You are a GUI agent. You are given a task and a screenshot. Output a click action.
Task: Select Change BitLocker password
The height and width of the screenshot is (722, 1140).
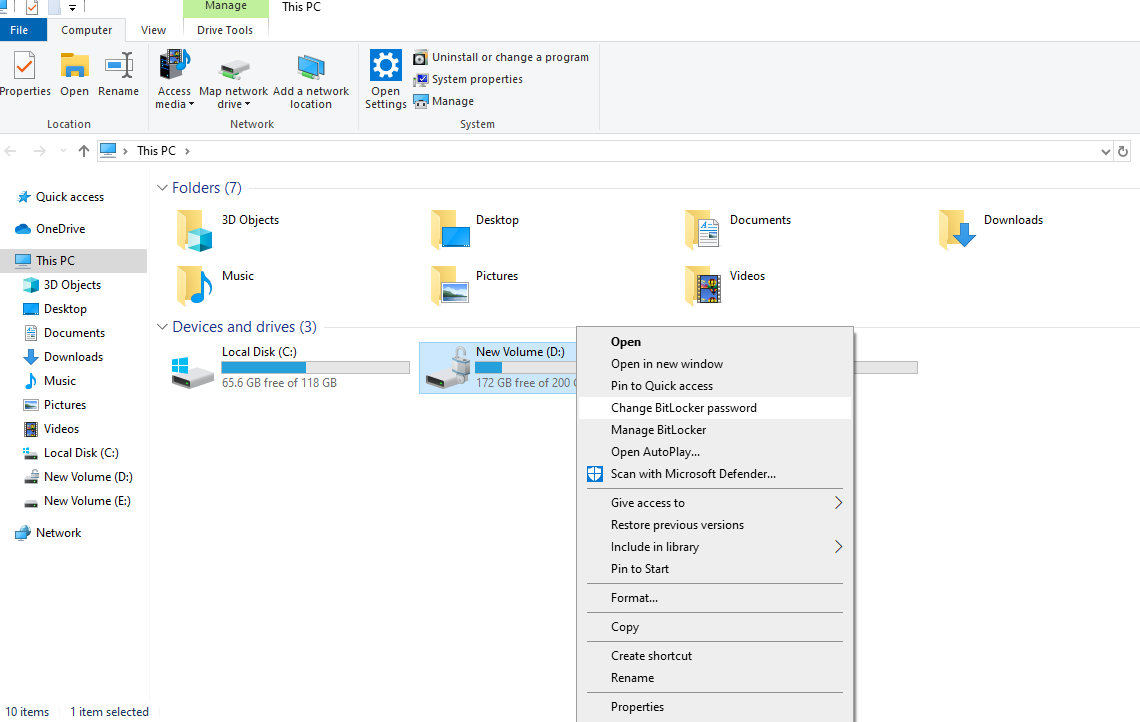pyautogui.click(x=715, y=408)
